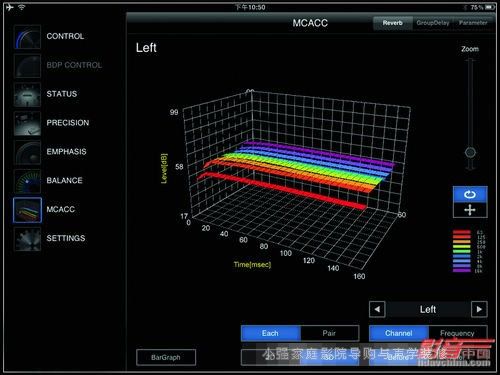Open the CONTROL section icon
The image size is (500, 375).
click(27, 37)
